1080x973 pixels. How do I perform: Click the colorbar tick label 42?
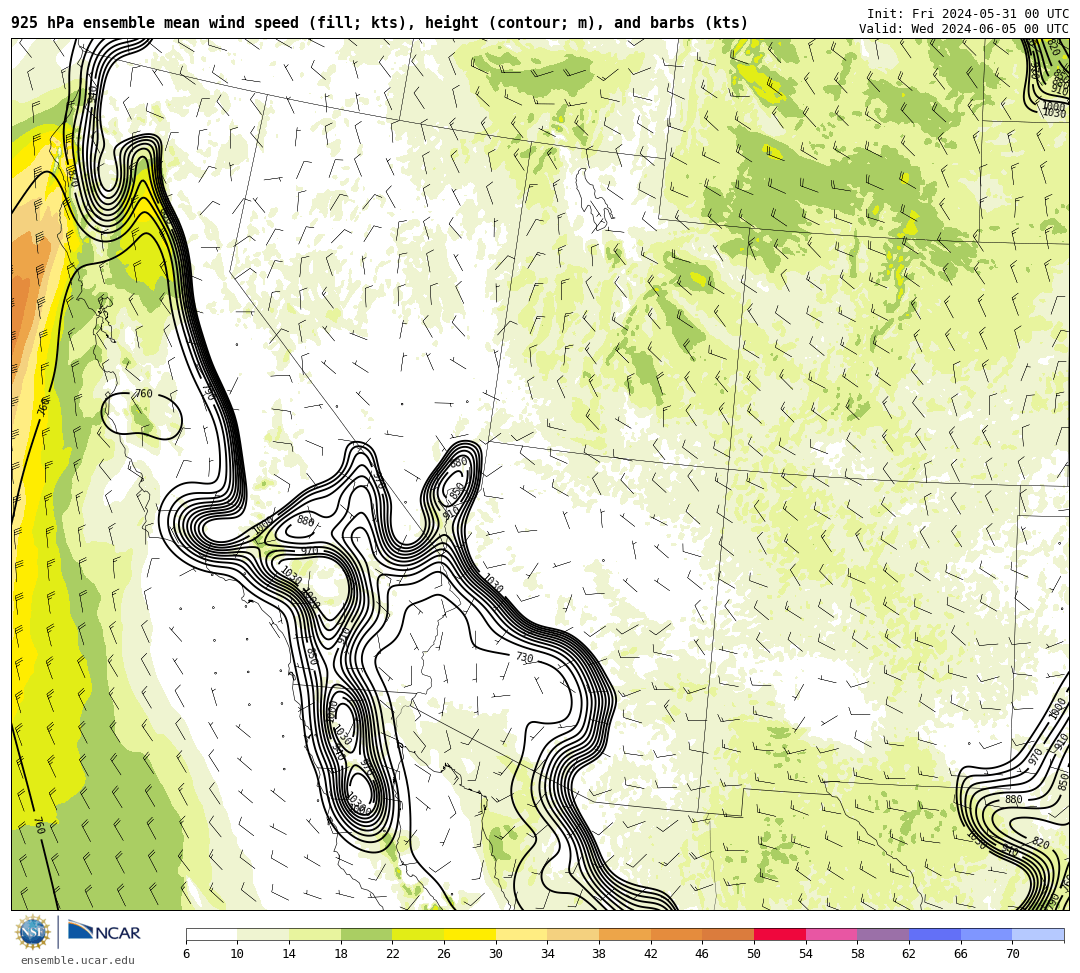[x=651, y=954]
